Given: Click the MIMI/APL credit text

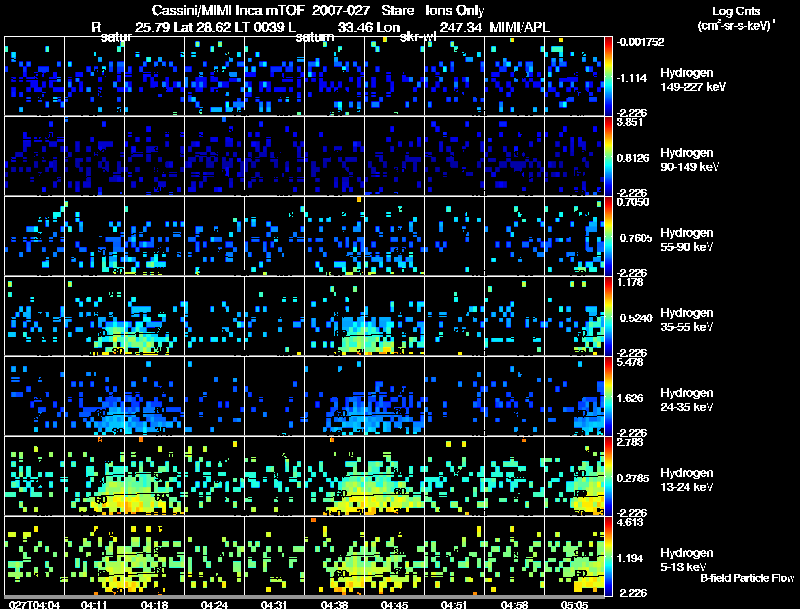Looking at the screenshot, I should click(x=519, y=28).
